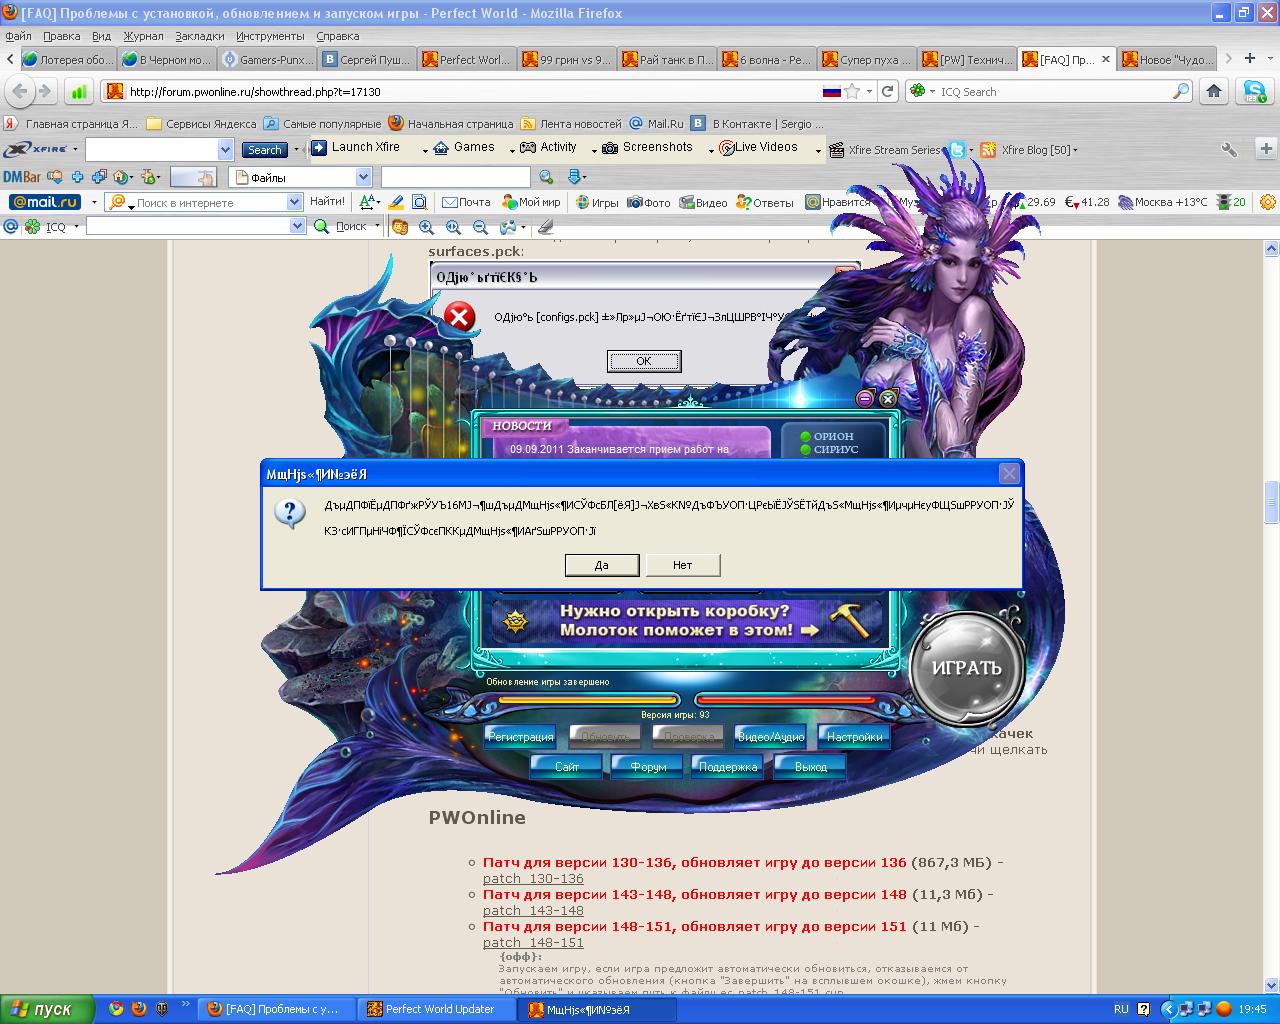Click the hammer banner in the updater
Viewport: 1280px width, 1024px height.
pyautogui.click(x=688, y=620)
